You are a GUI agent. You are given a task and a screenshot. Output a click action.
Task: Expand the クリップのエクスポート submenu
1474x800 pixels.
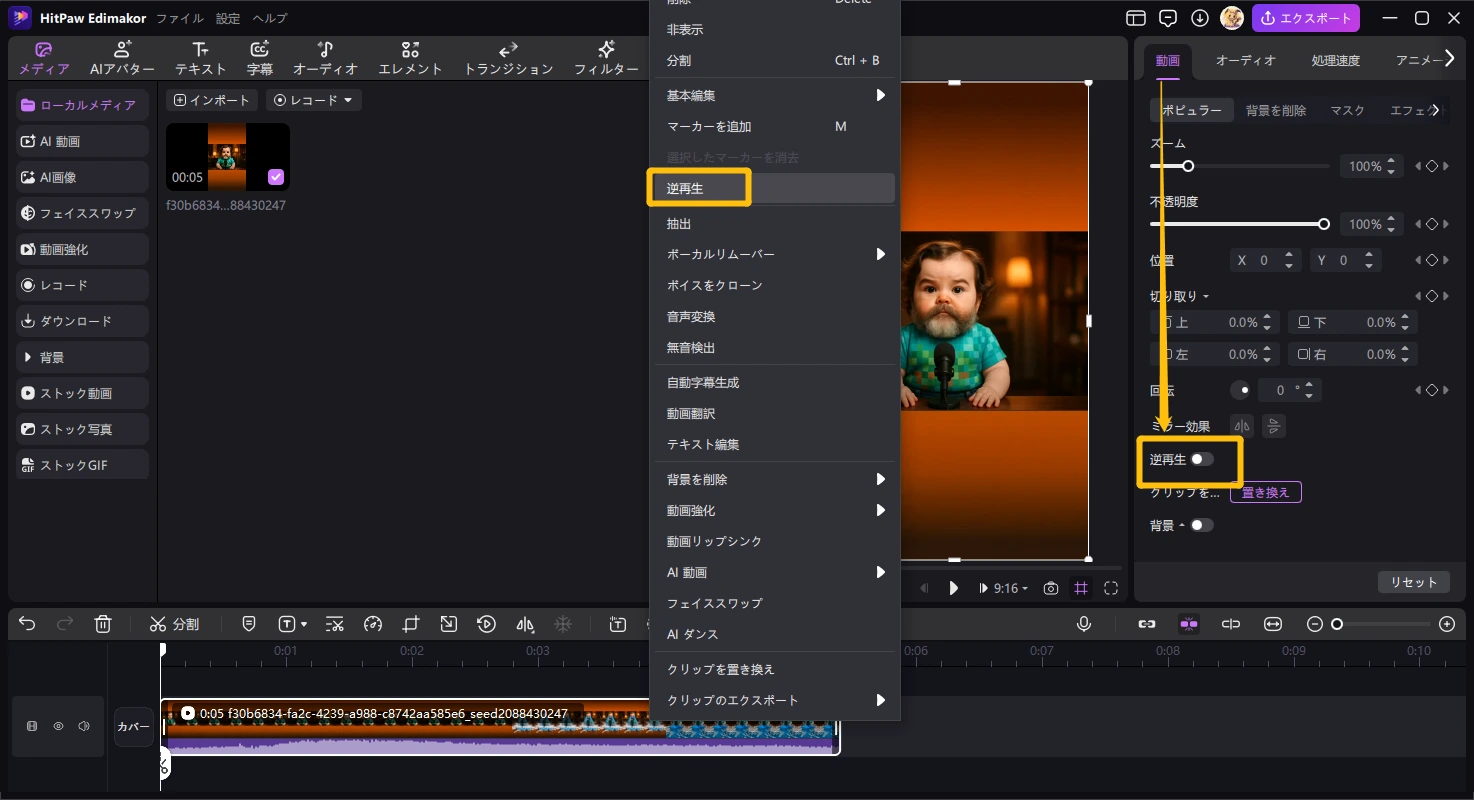[x=775, y=700]
